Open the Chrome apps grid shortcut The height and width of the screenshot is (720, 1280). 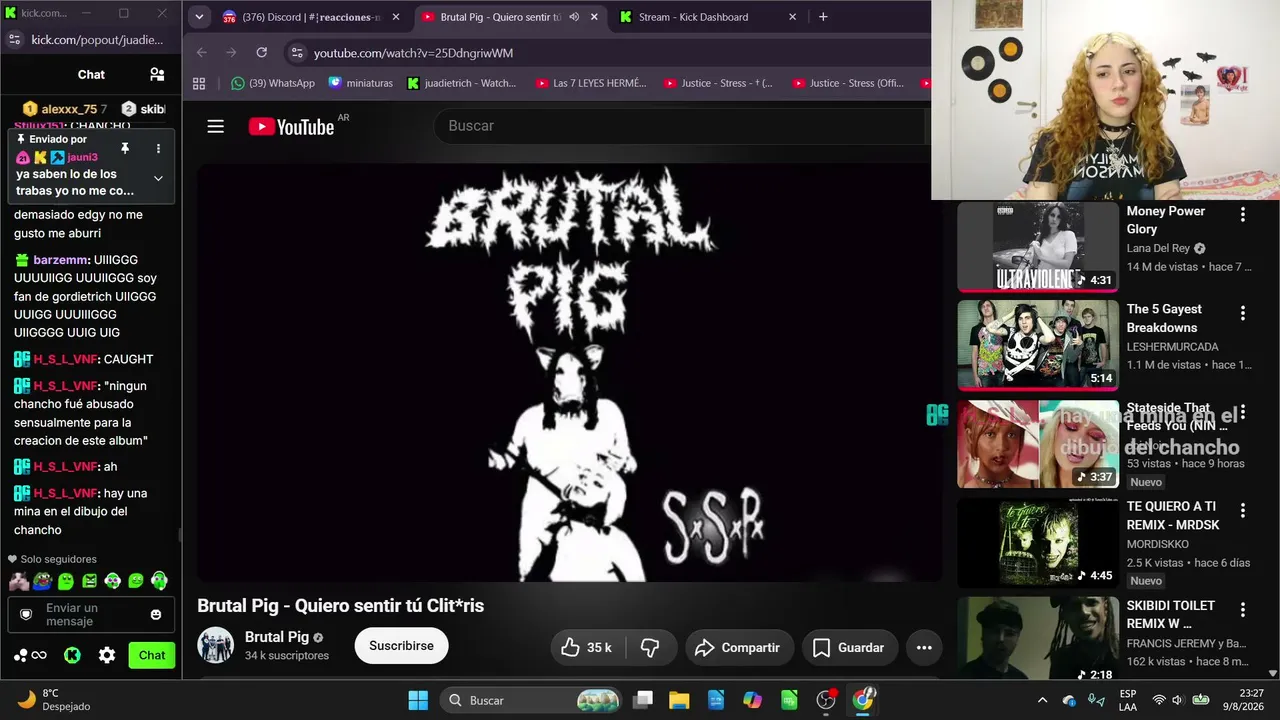tap(199, 83)
